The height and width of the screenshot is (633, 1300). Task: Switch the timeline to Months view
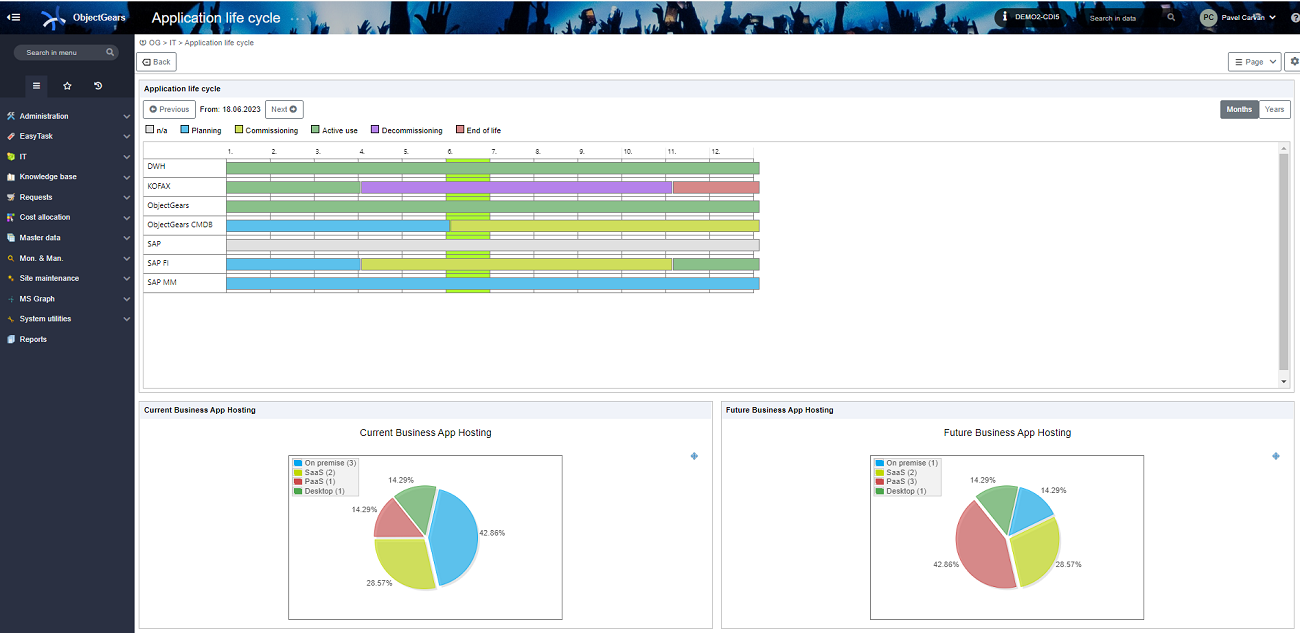pos(1239,109)
